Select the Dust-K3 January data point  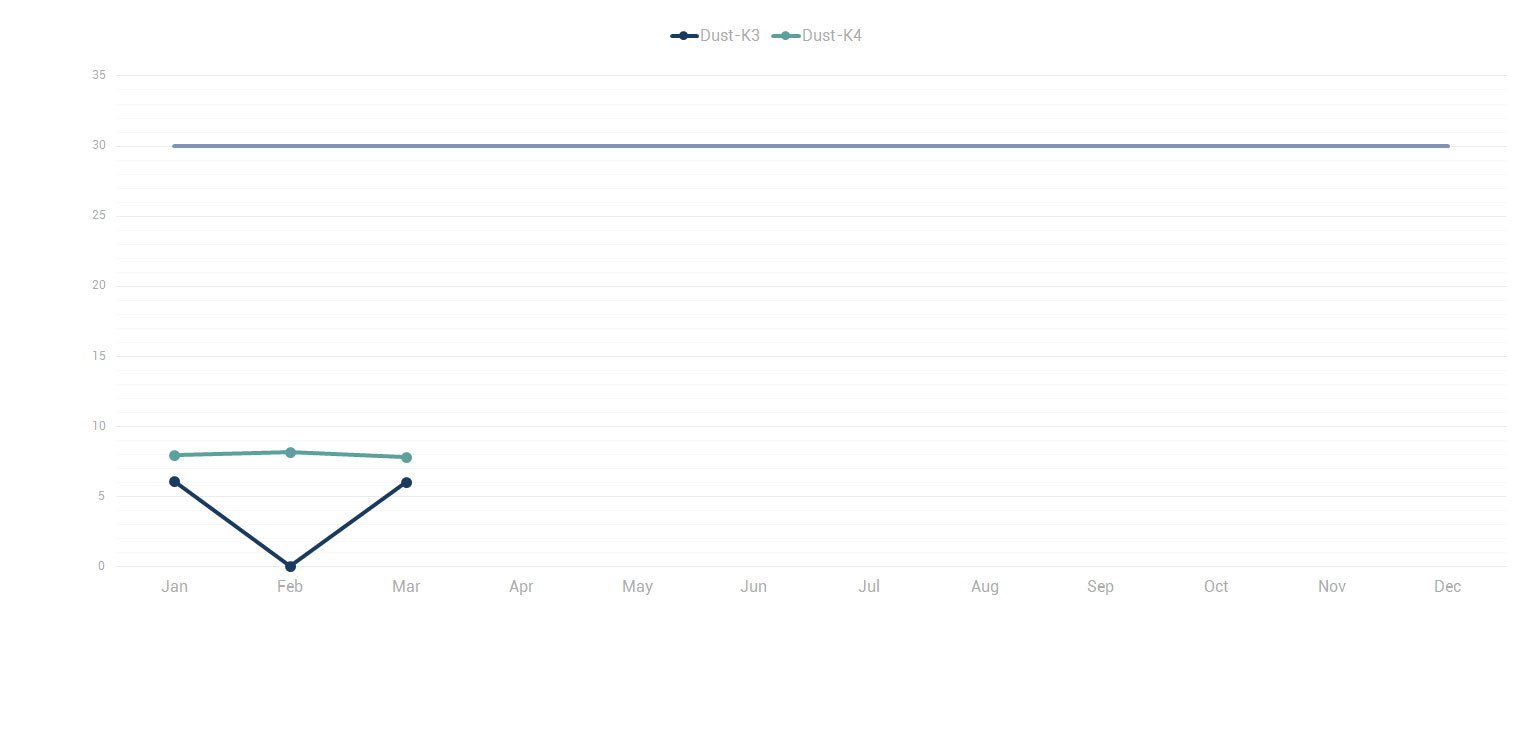click(x=174, y=482)
